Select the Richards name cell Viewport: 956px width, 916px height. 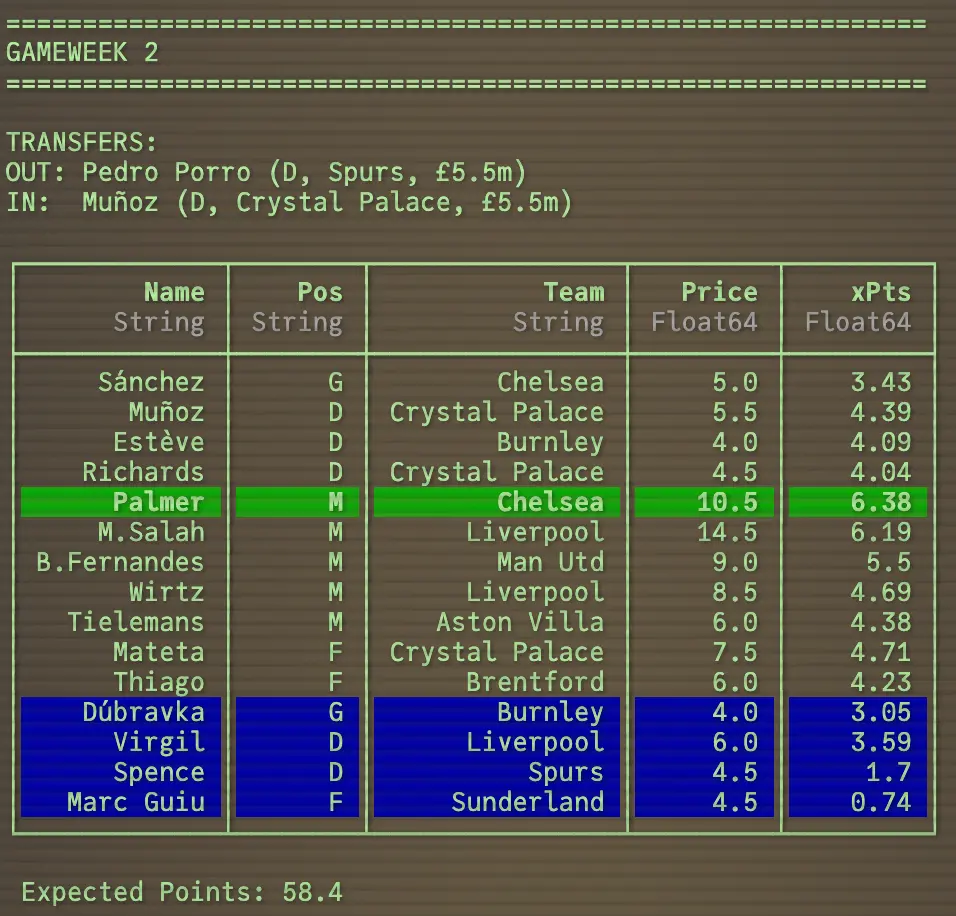click(x=143, y=472)
